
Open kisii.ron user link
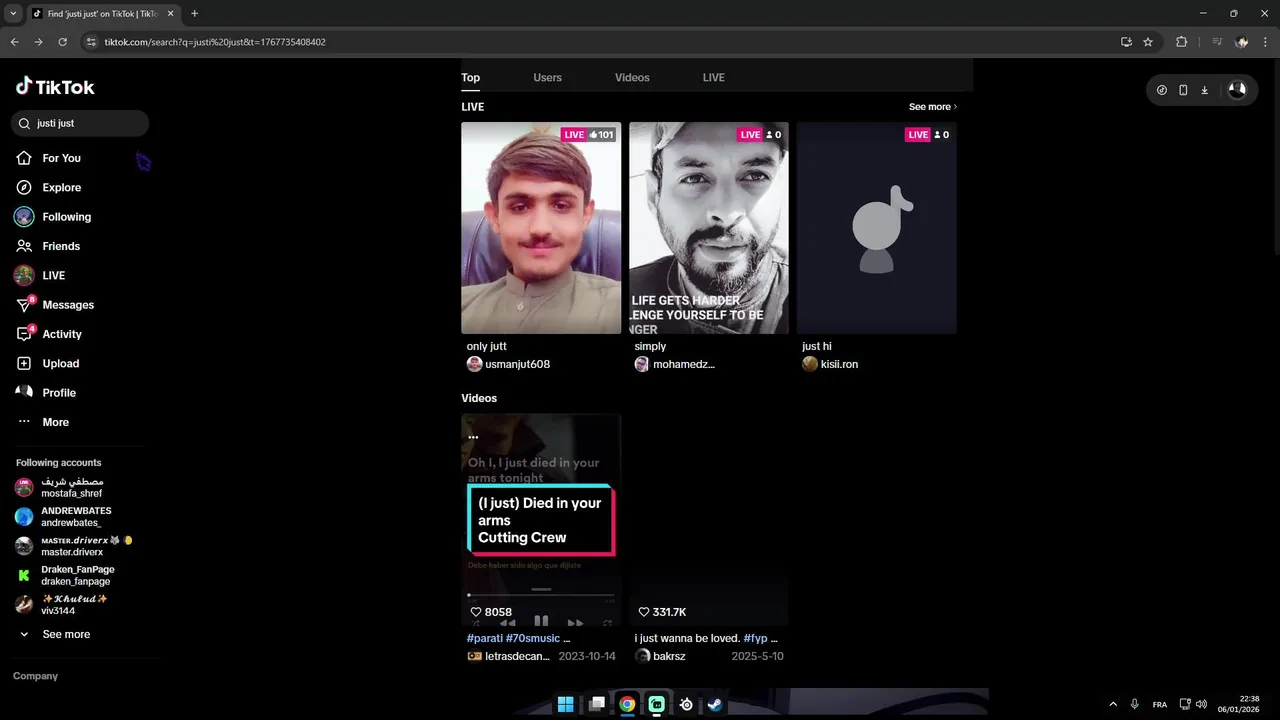pos(839,364)
